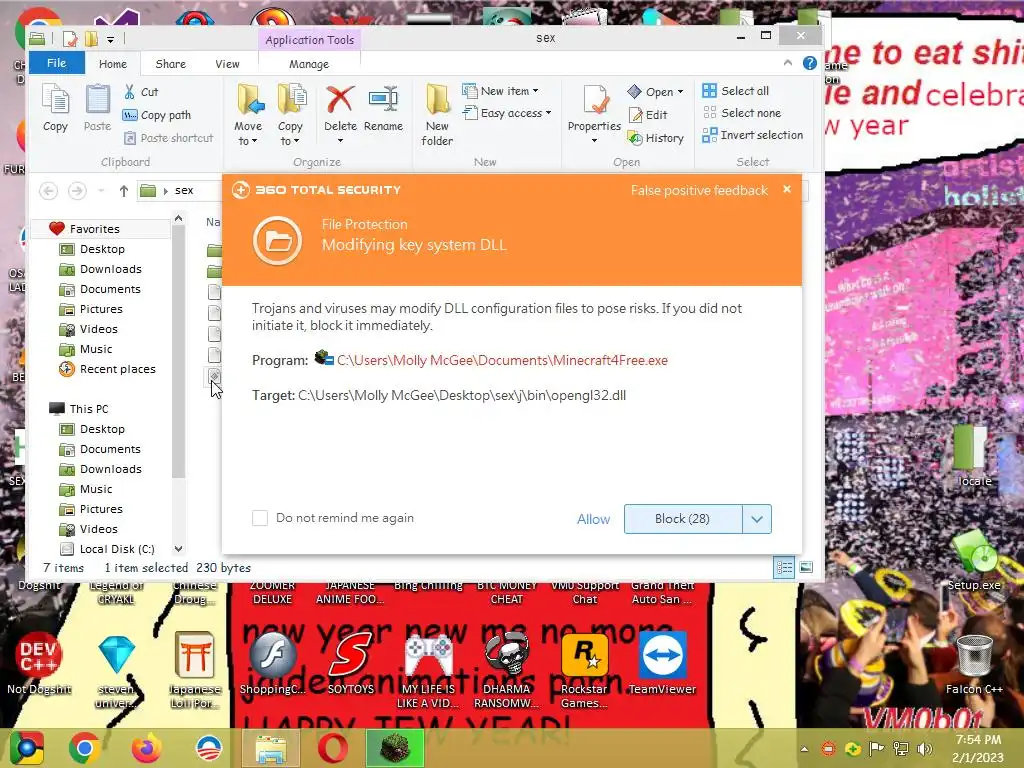Click the Minecraft block taskbar icon
This screenshot has width=1024, height=768.
tap(394, 748)
